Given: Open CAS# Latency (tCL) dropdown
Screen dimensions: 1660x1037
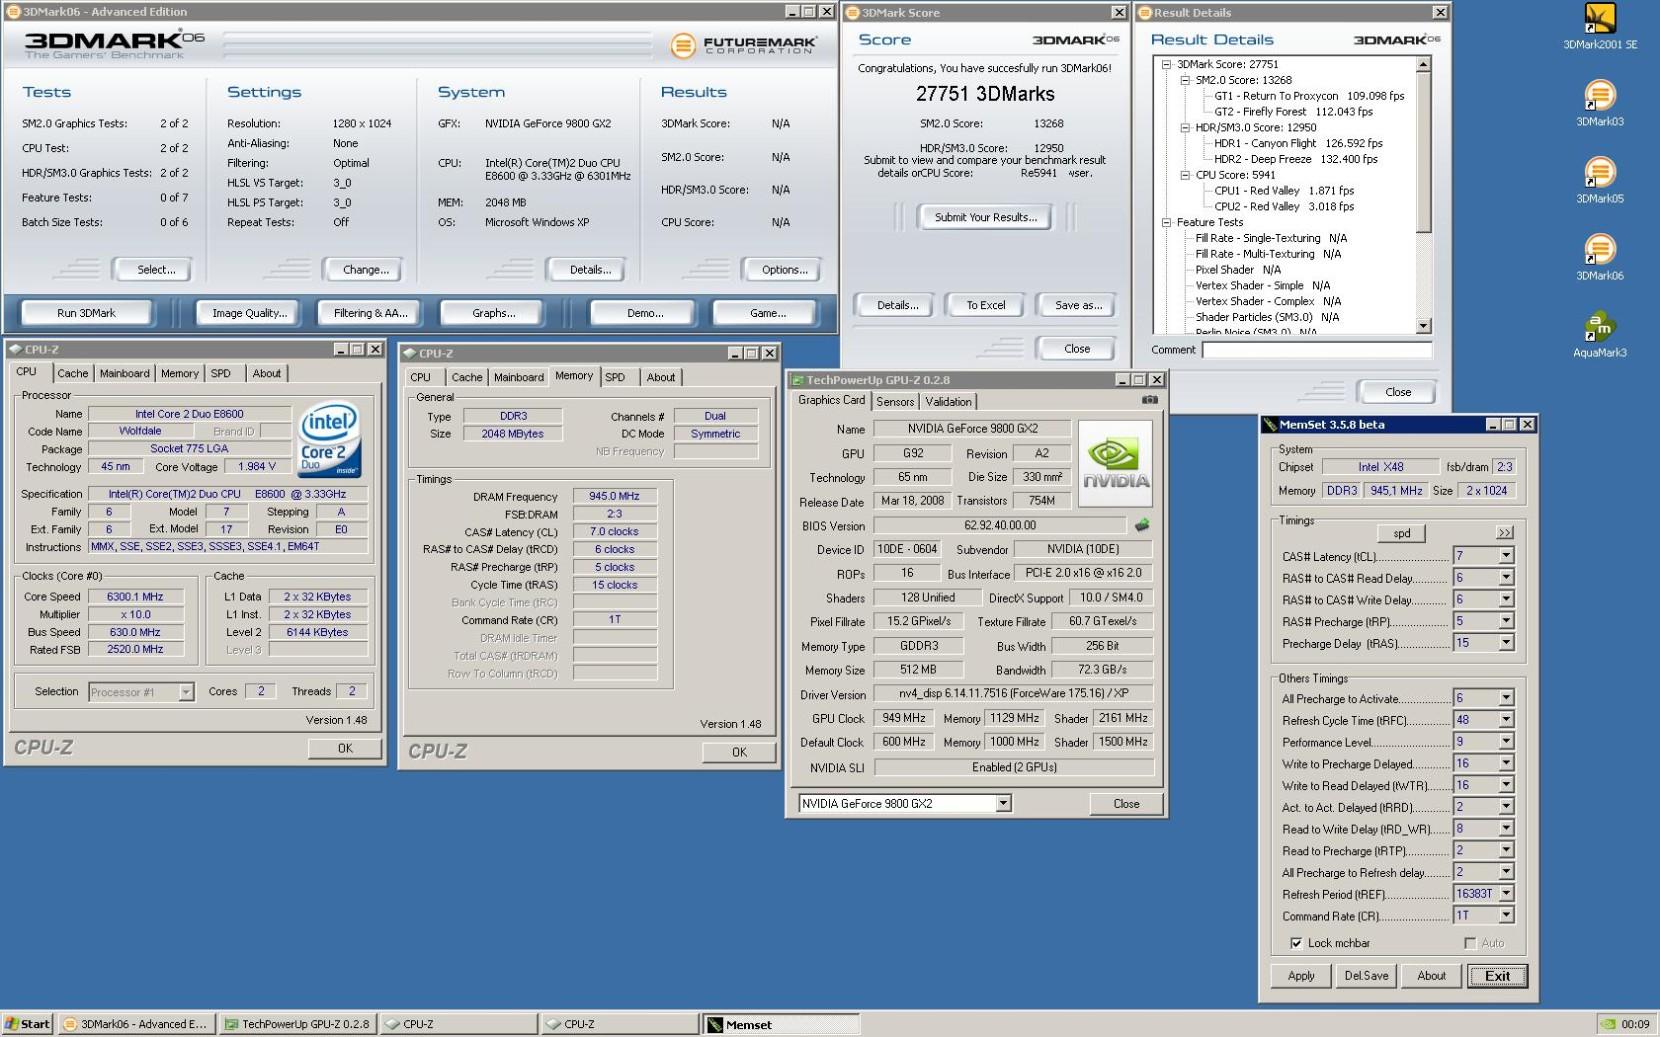Looking at the screenshot, I should [1506, 556].
